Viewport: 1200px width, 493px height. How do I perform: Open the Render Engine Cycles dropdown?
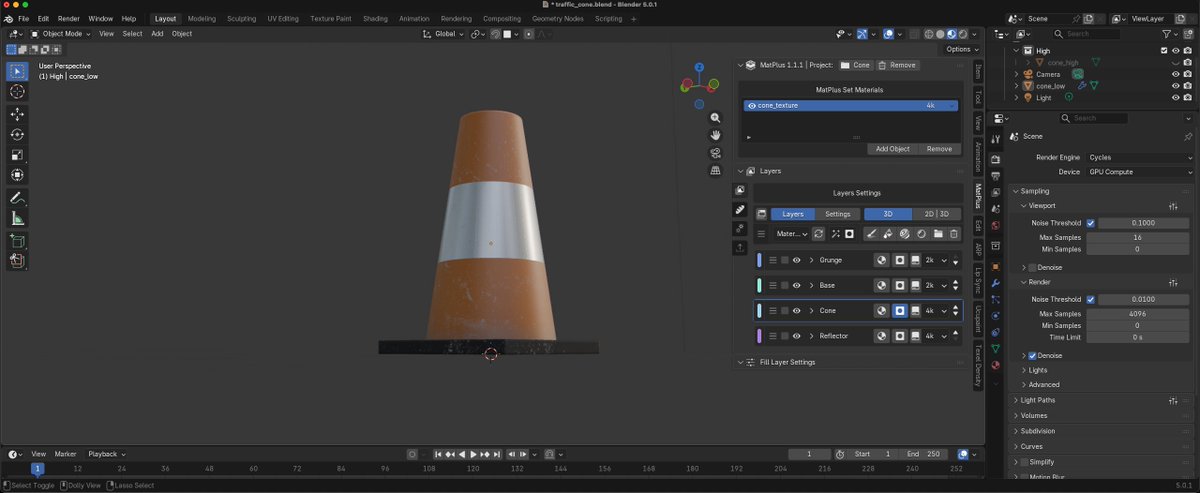pyautogui.click(x=1140, y=157)
